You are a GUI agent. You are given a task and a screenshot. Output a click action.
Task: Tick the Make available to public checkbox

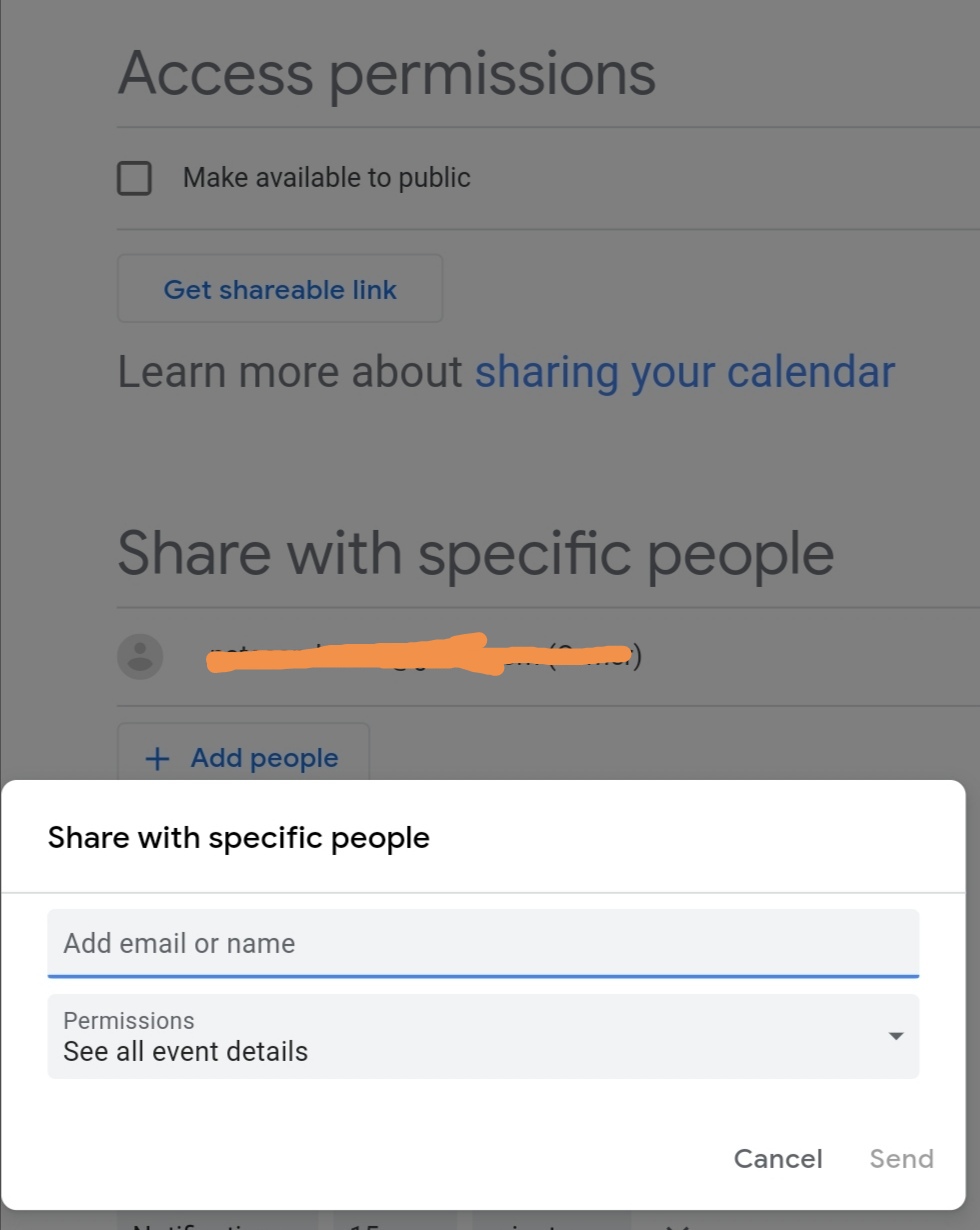click(x=135, y=179)
